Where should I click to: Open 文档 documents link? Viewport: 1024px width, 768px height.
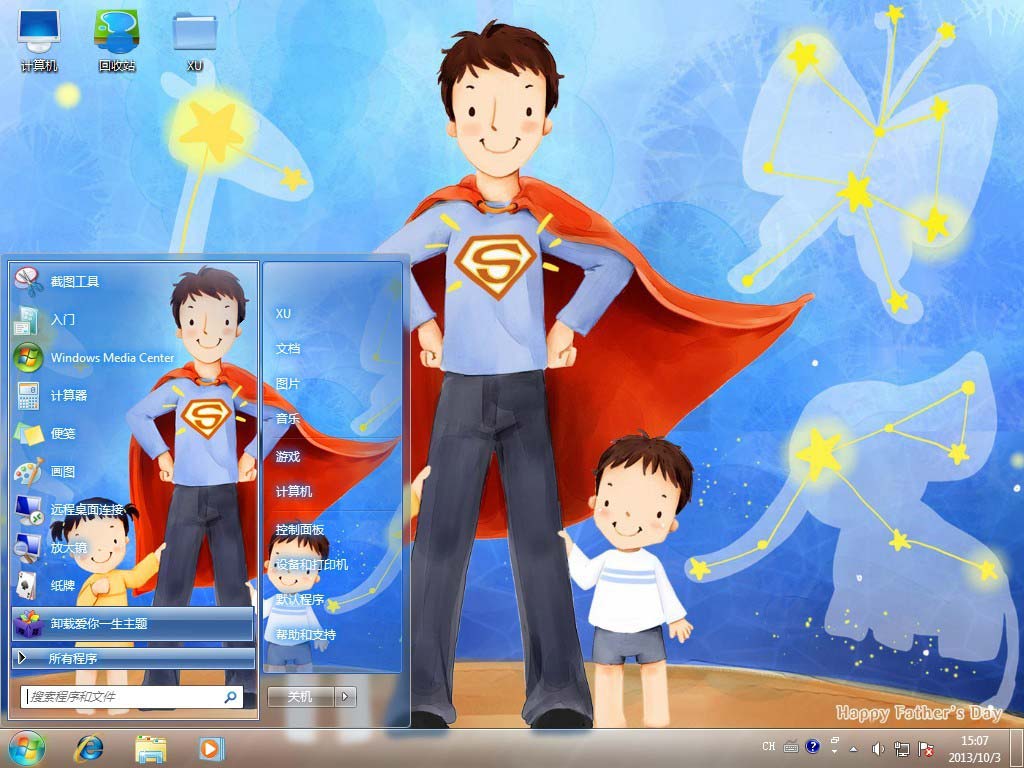(288, 349)
